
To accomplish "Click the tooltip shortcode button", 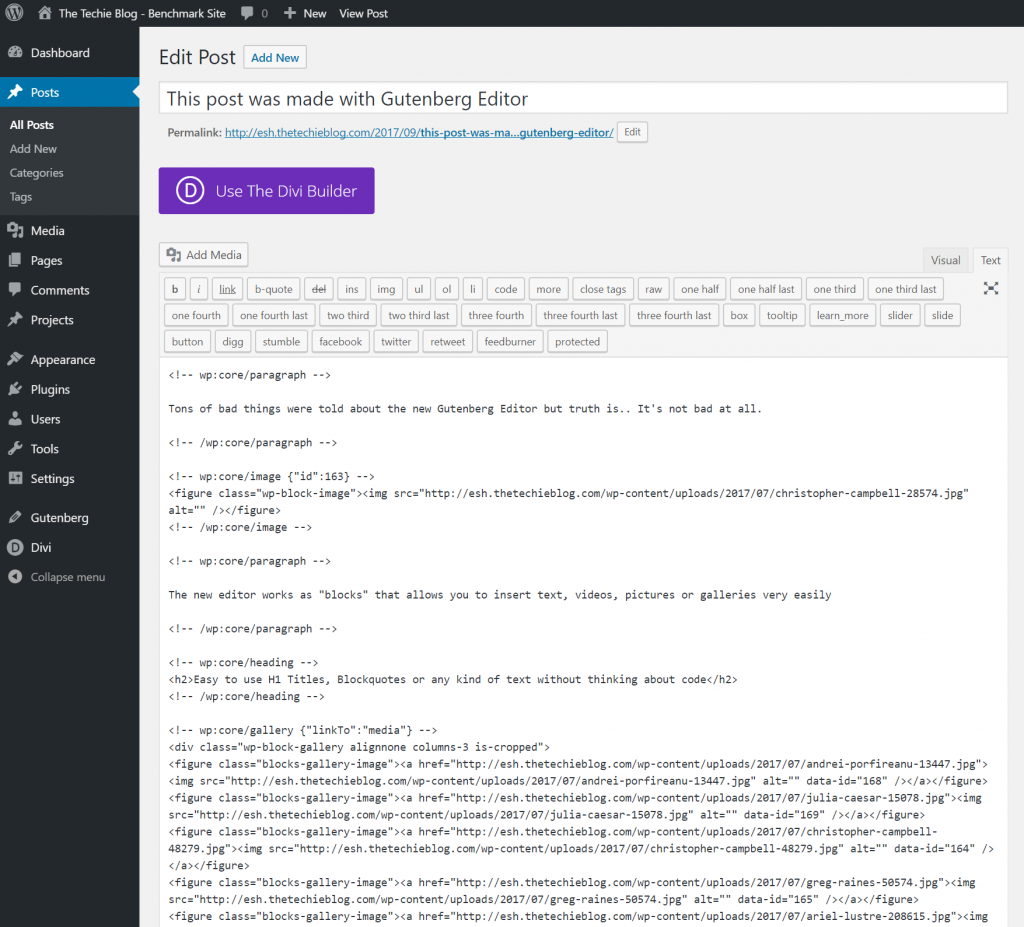I will point(782,315).
